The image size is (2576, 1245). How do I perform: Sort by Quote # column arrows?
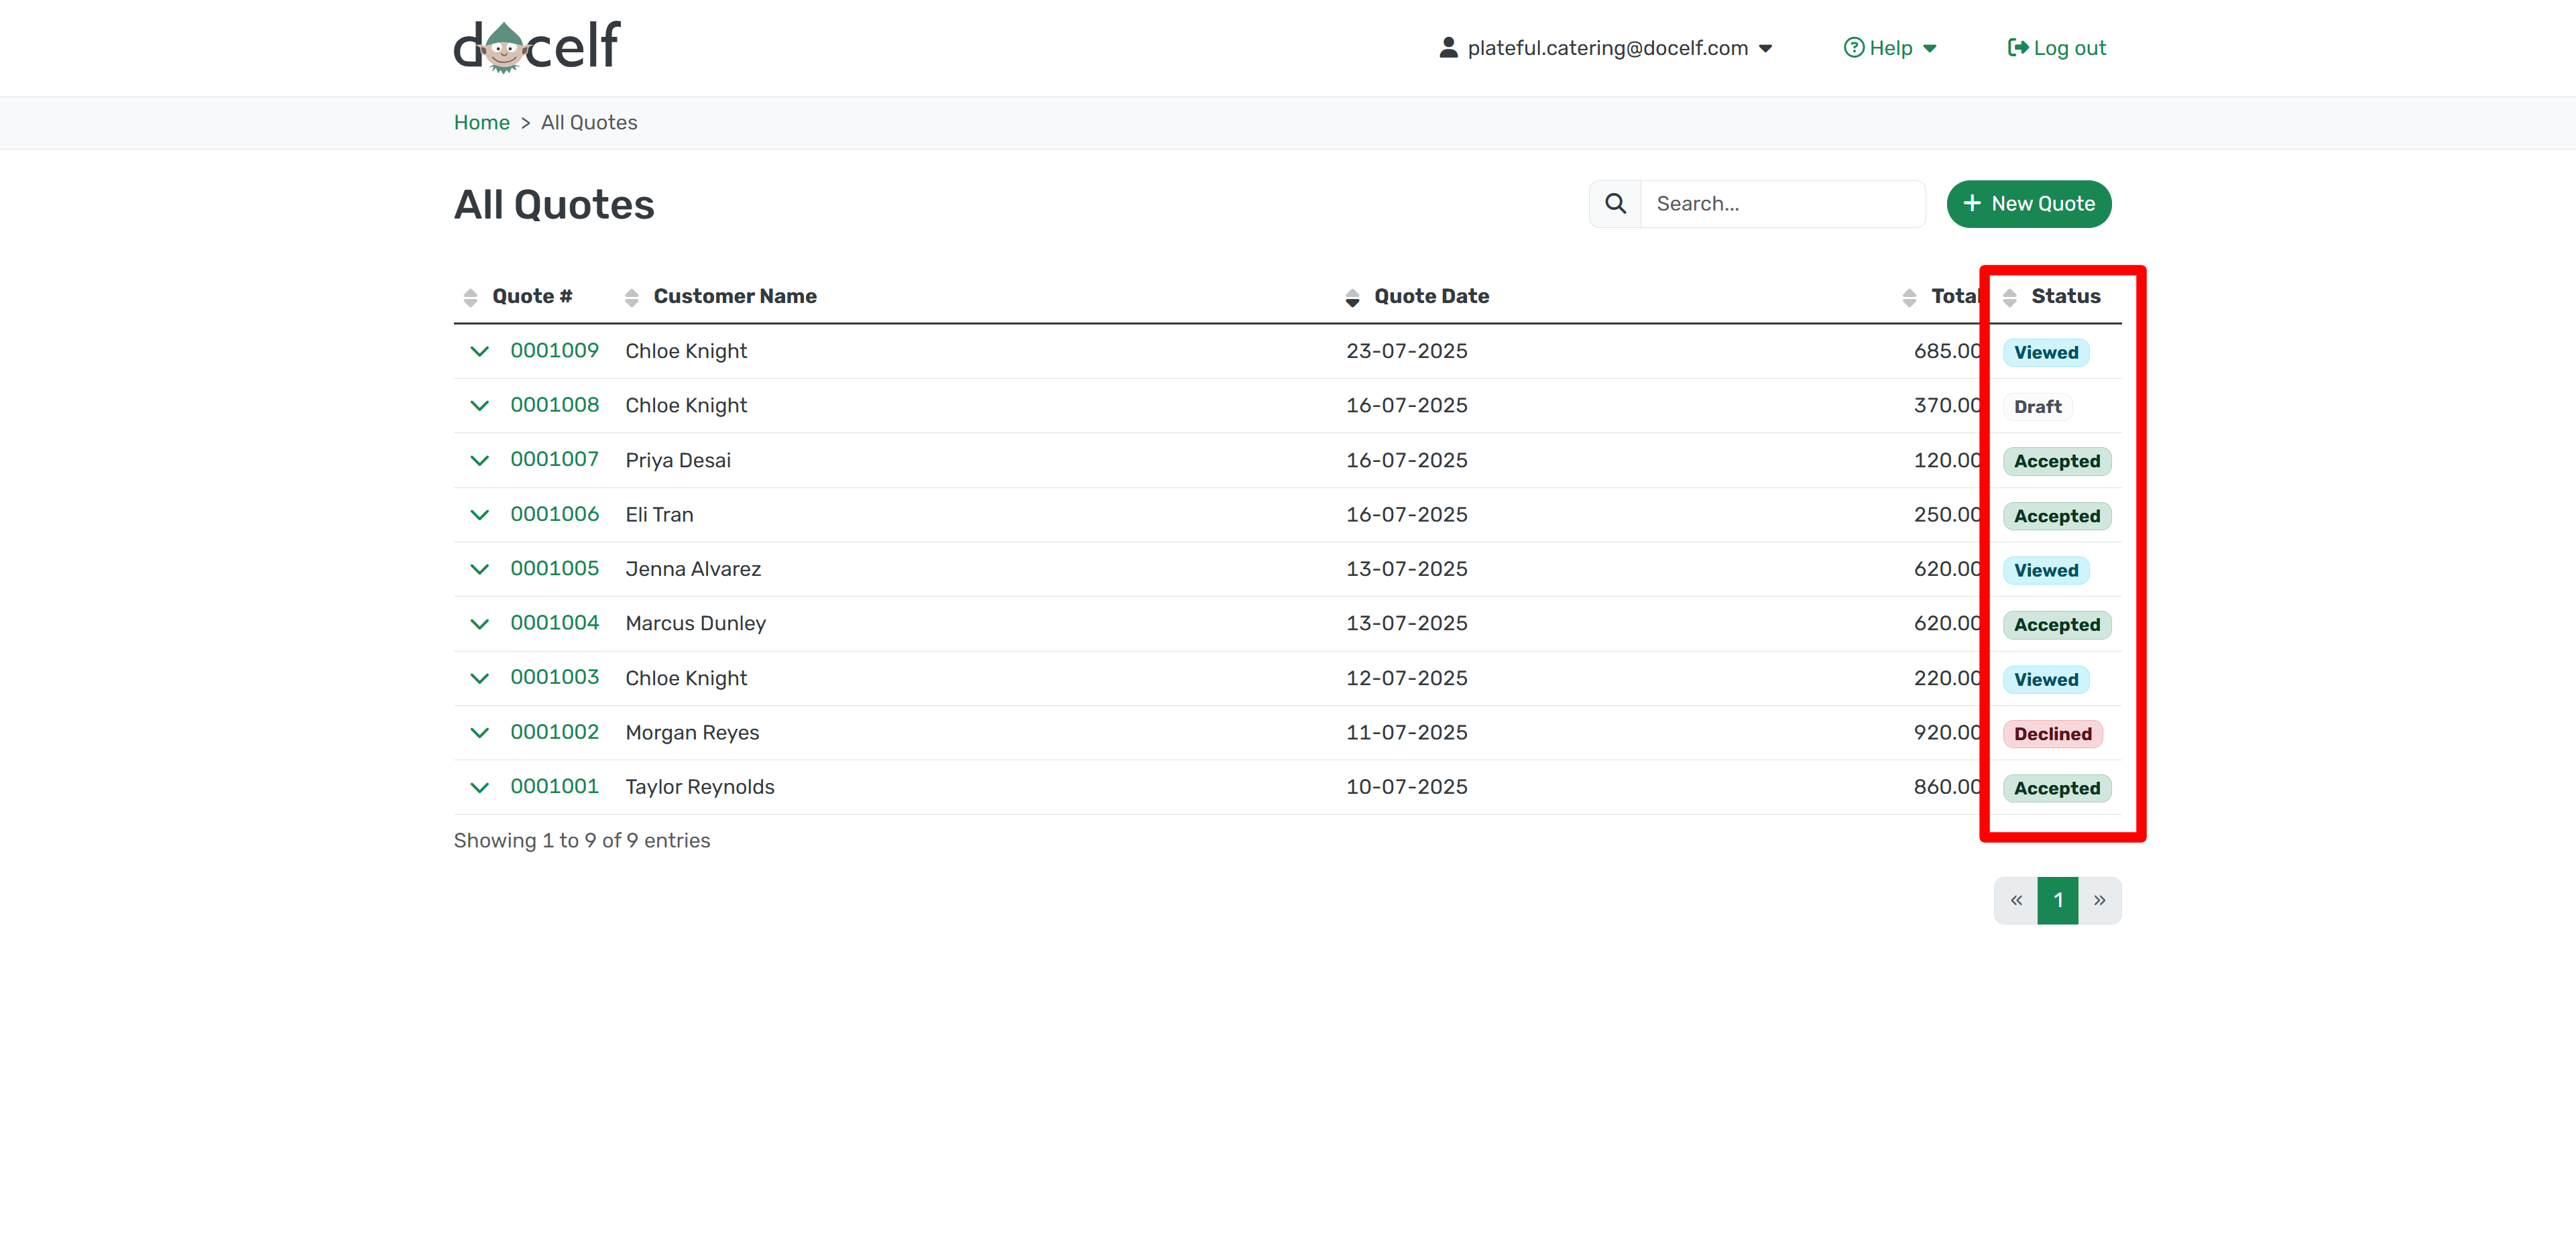[470, 297]
